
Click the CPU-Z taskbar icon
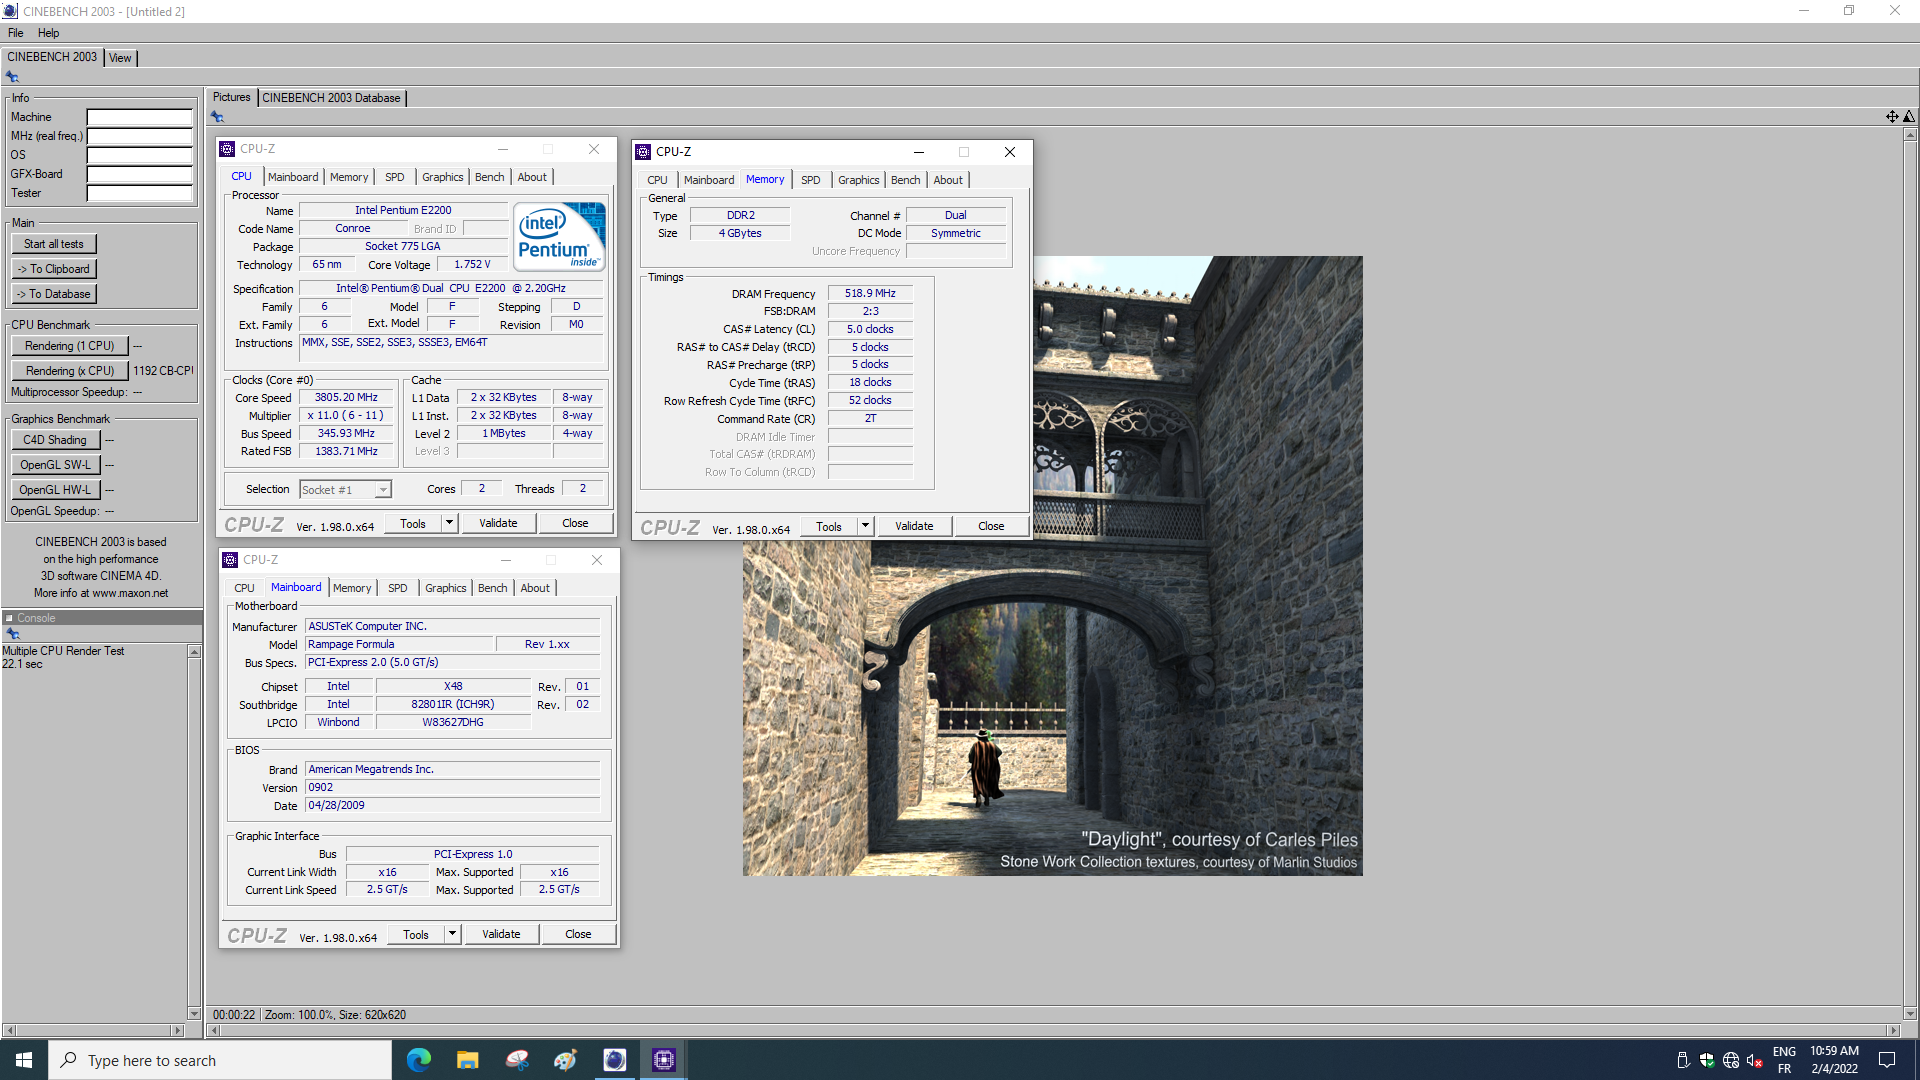[x=664, y=1060]
